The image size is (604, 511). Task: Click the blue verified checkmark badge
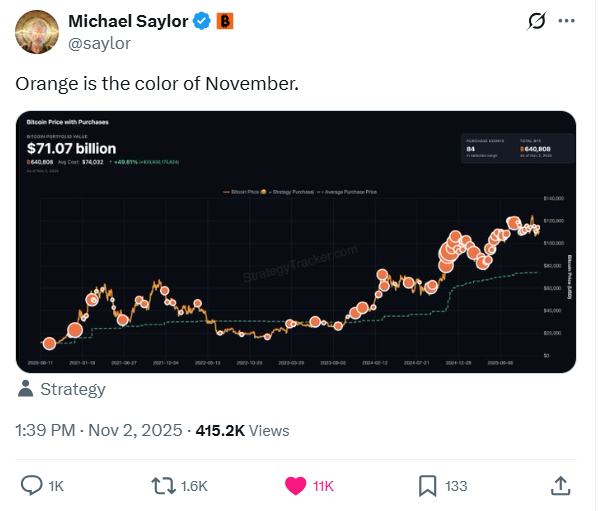pyautogui.click(x=200, y=21)
